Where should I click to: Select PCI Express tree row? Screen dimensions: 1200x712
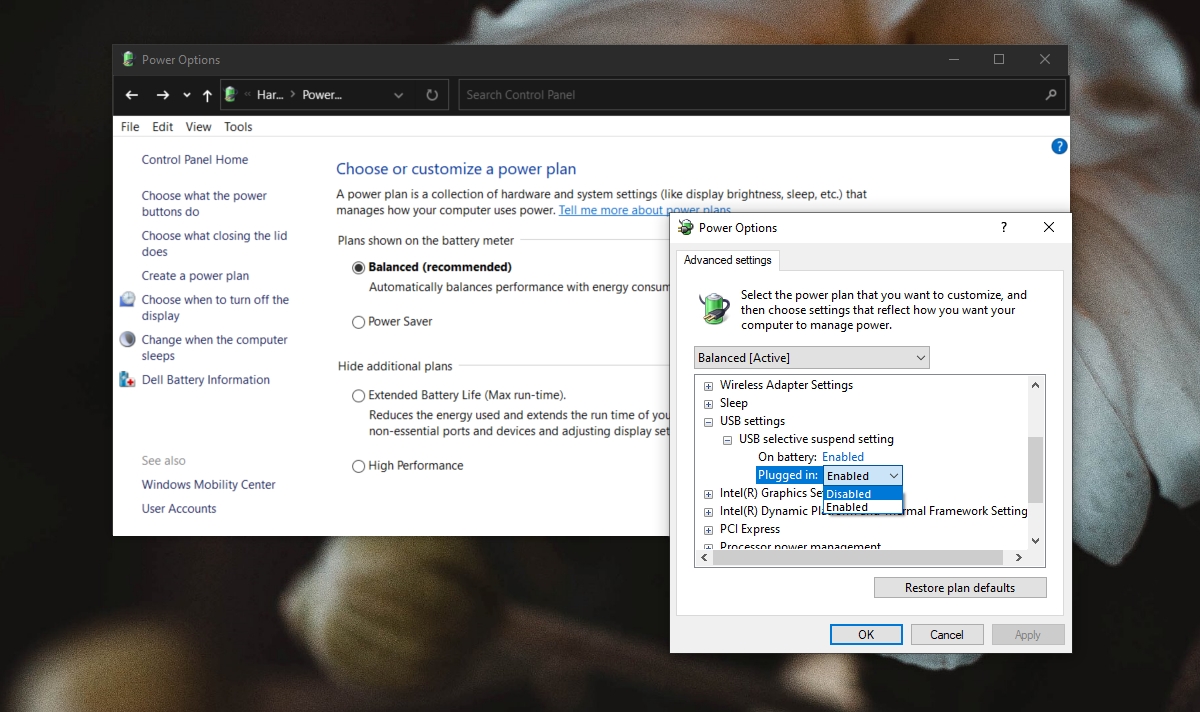pyautogui.click(x=750, y=529)
